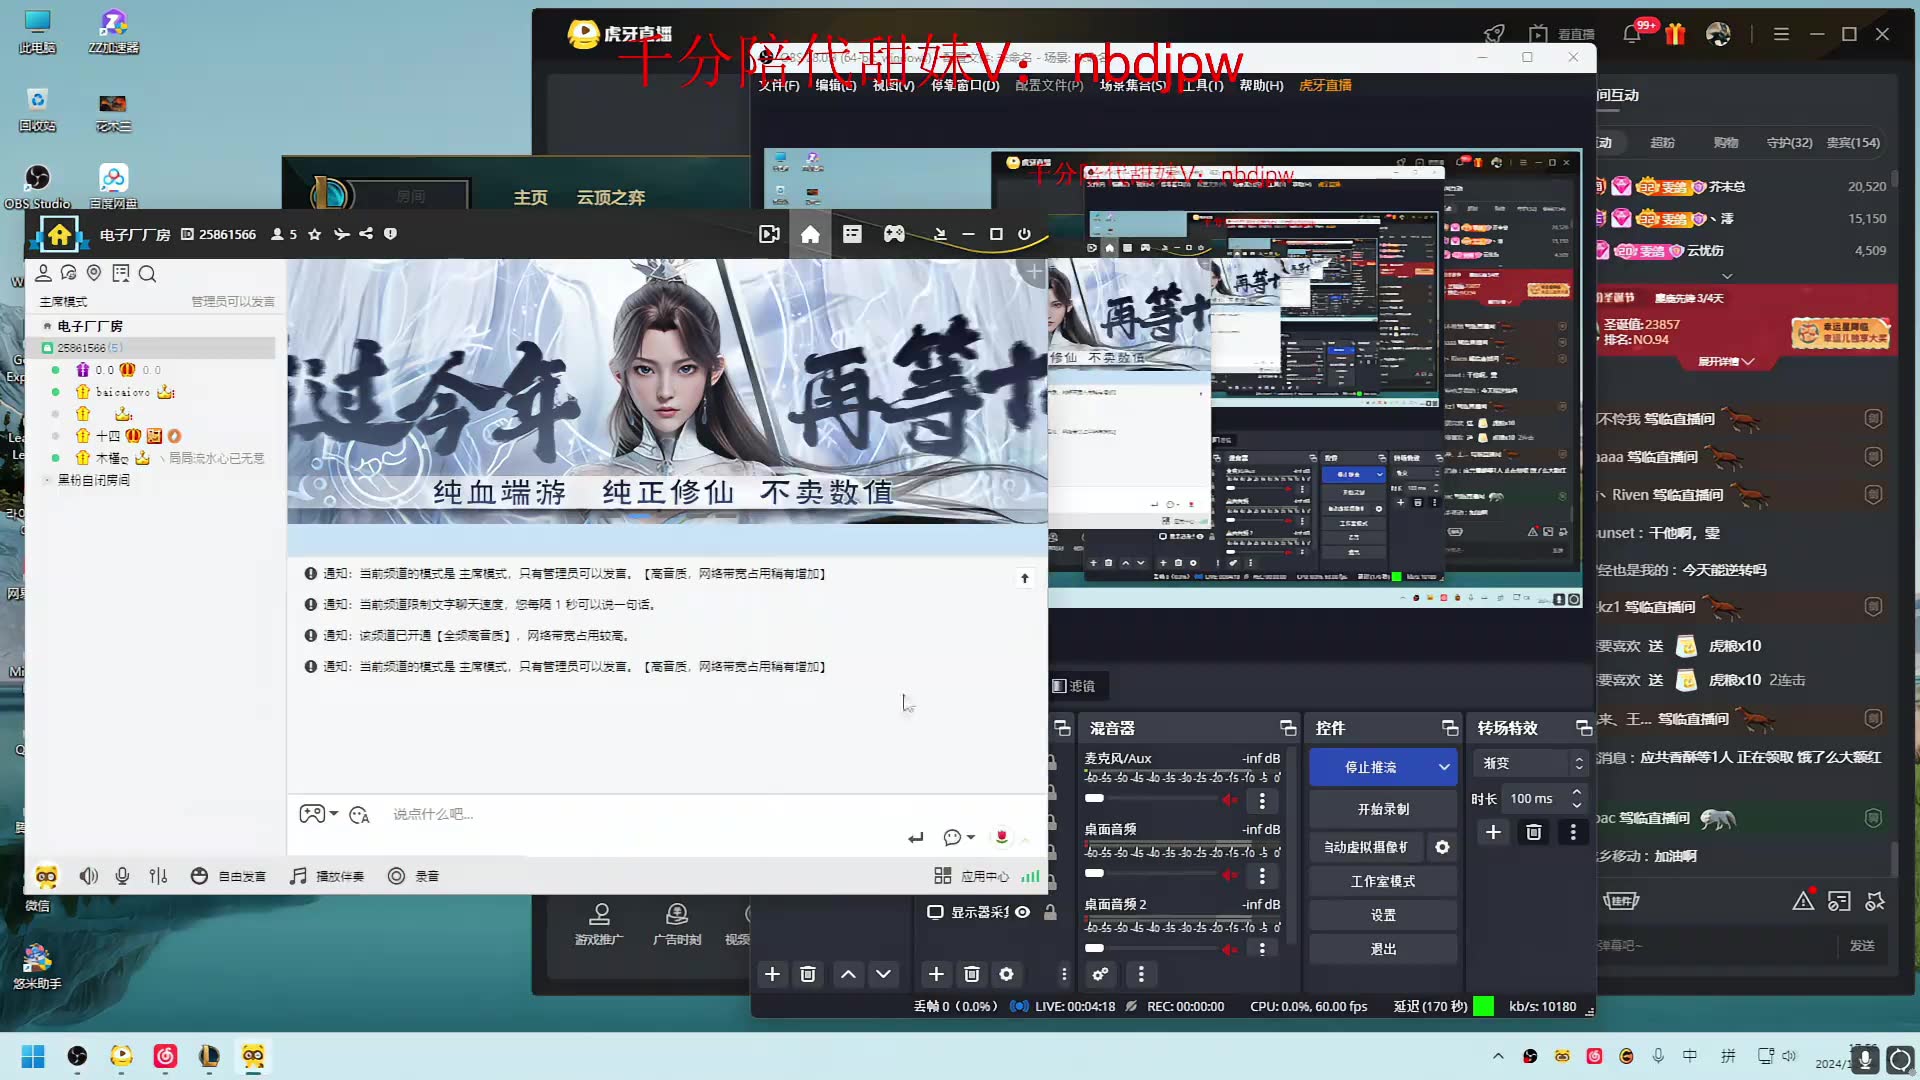Open the contacts person icon in YY sidebar
Viewport: 1920px width, 1080px height.
pos(43,273)
